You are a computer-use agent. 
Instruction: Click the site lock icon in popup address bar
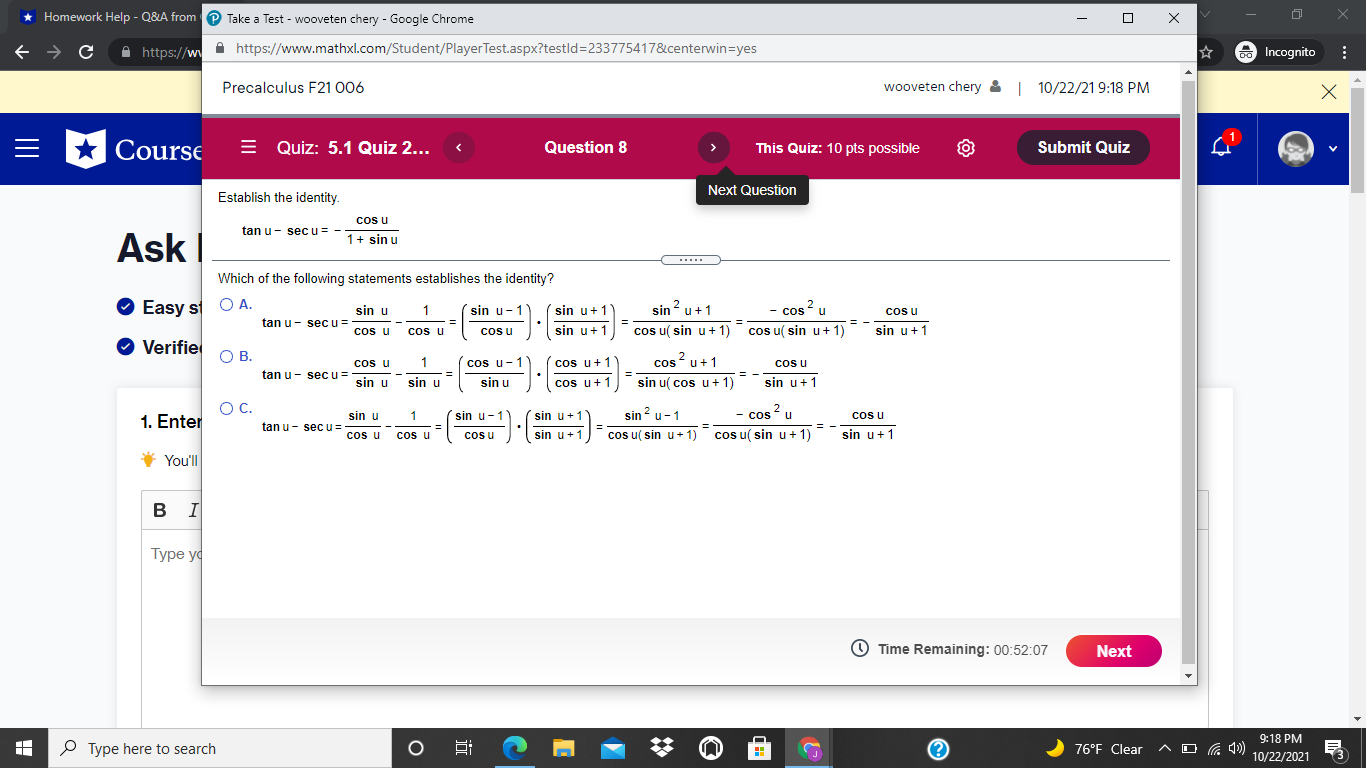point(219,49)
